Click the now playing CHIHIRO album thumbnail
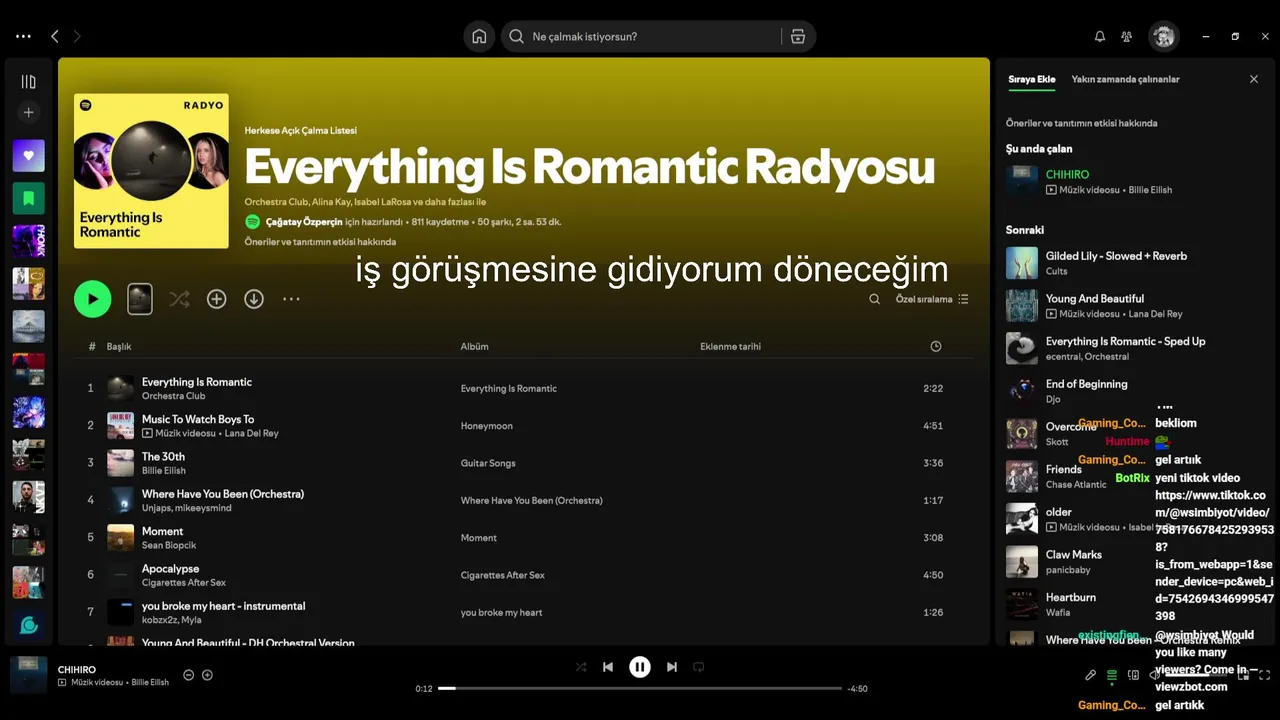The height and width of the screenshot is (720, 1280). point(28,675)
